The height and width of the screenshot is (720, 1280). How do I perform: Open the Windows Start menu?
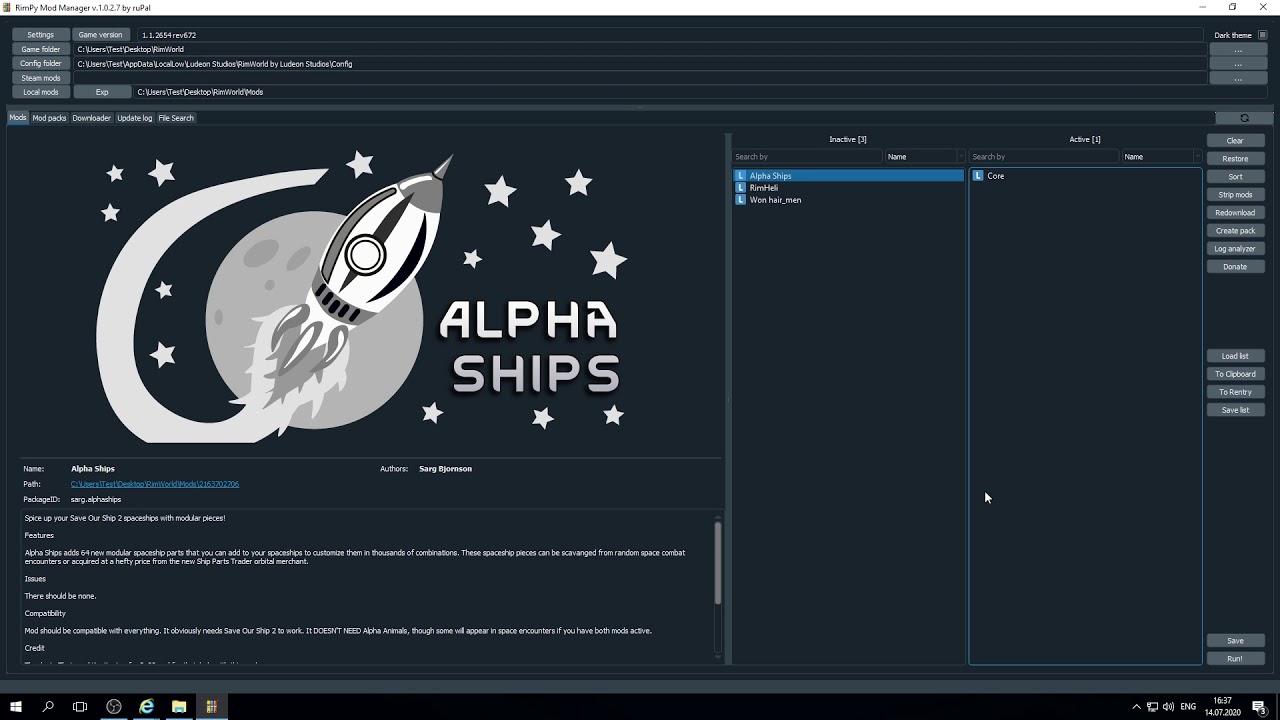(x=16, y=707)
